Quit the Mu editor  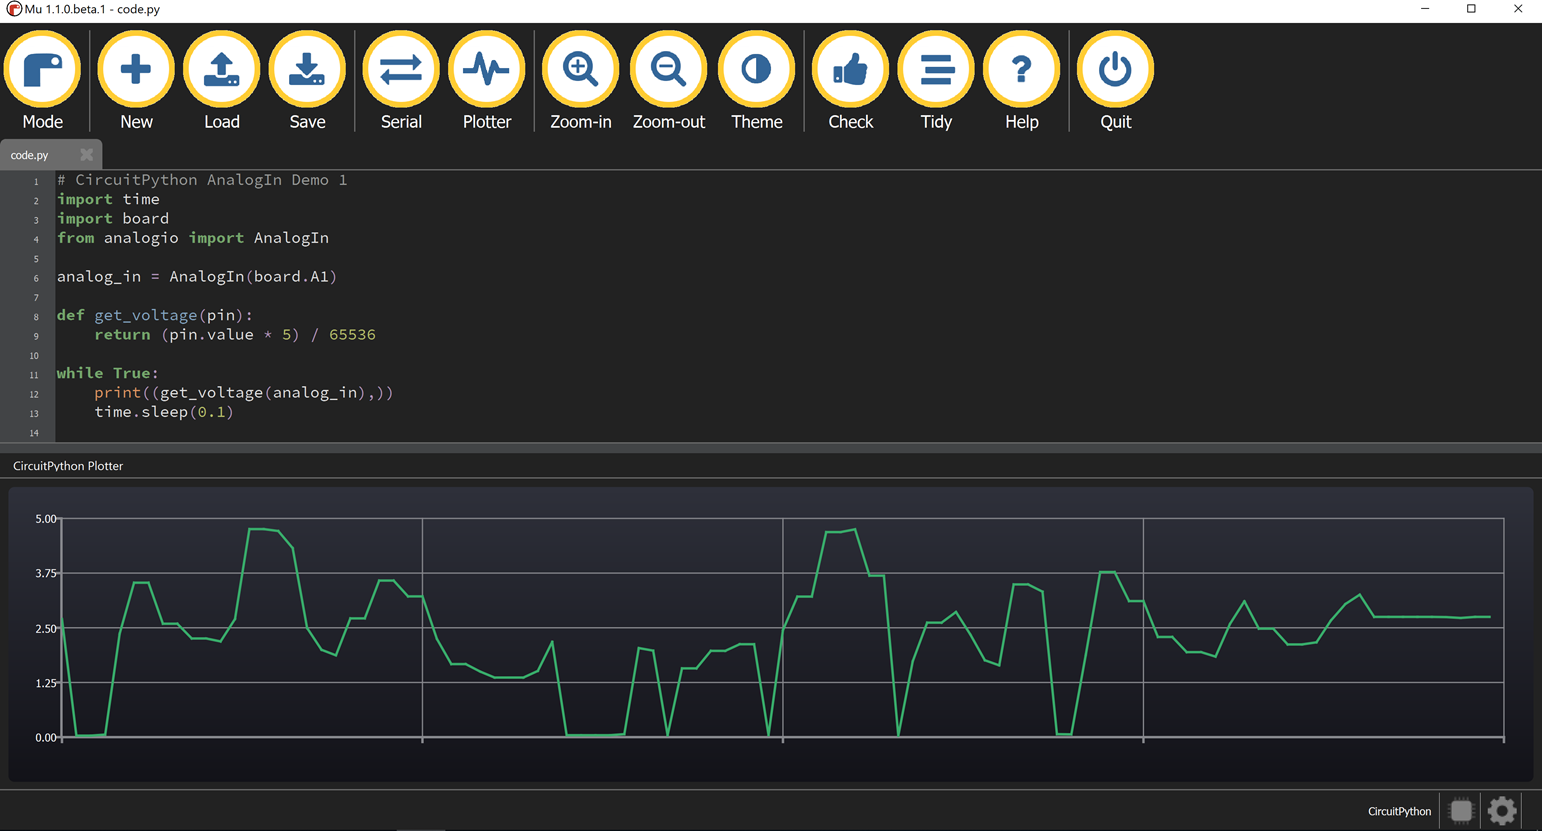coord(1115,70)
